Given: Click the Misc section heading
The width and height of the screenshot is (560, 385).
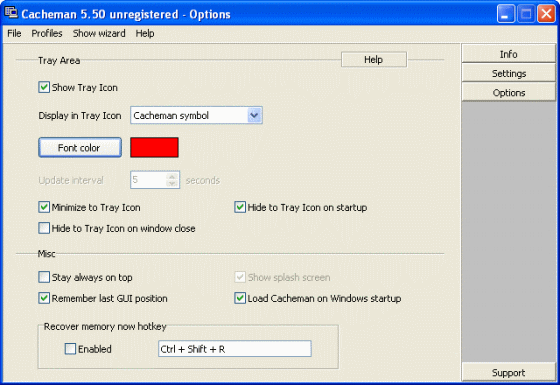Looking at the screenshot, I should coord(46,254).
